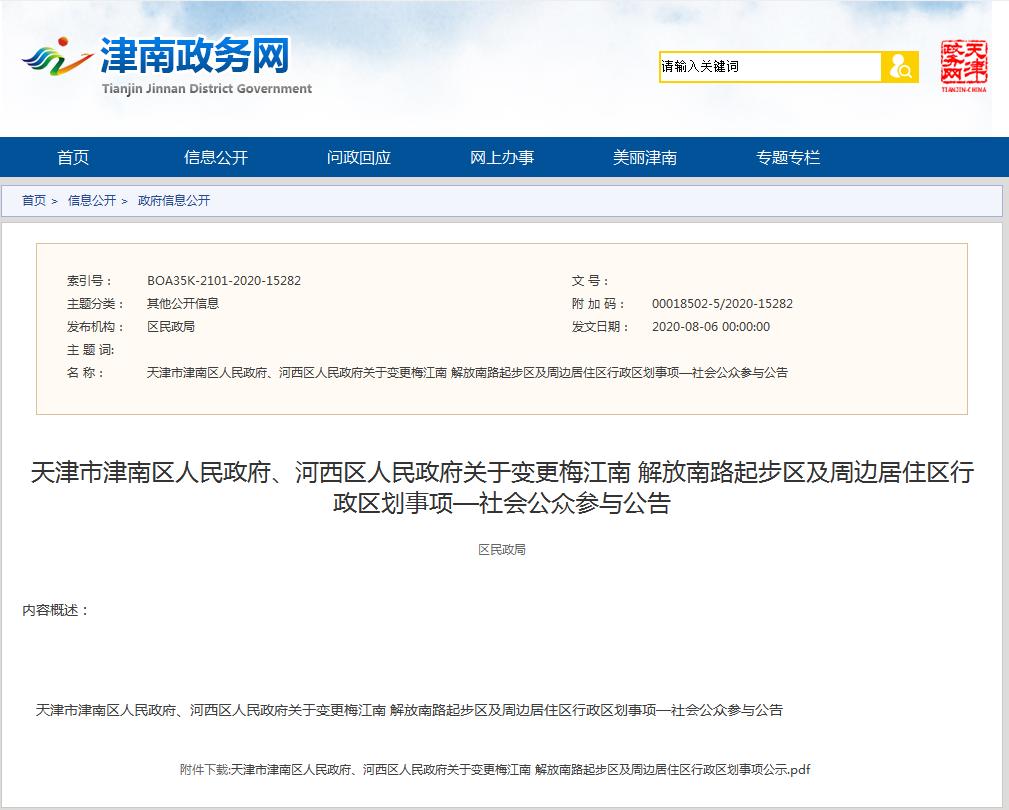Click index number BOA35K-2101-2020-15282
1009x810 pixels.
tap(224, 281)
